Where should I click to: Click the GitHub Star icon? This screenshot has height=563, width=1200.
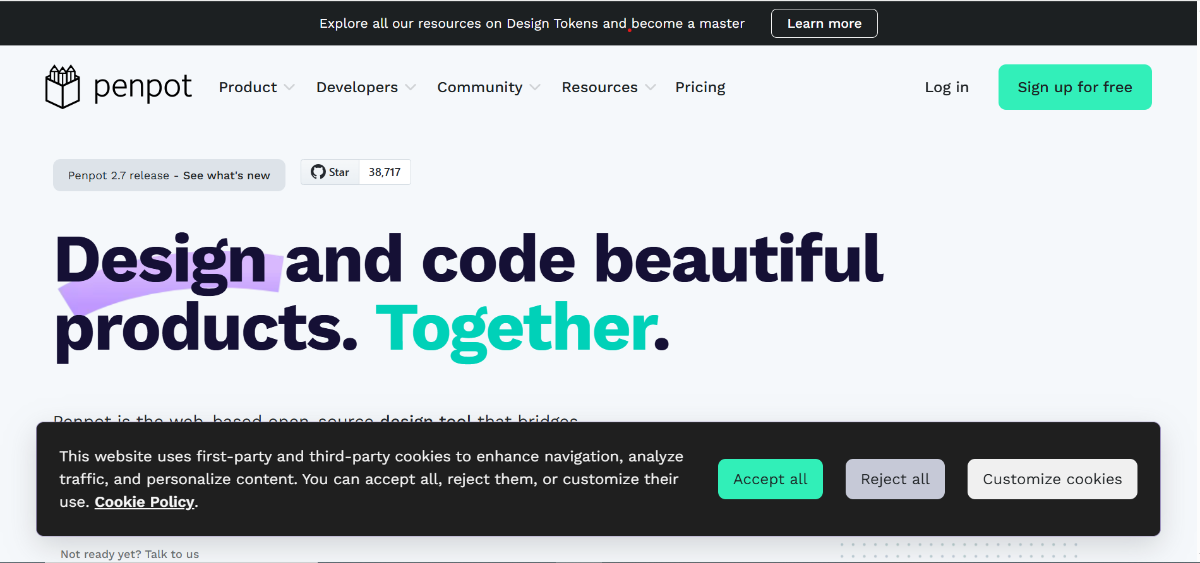(318, 172)
